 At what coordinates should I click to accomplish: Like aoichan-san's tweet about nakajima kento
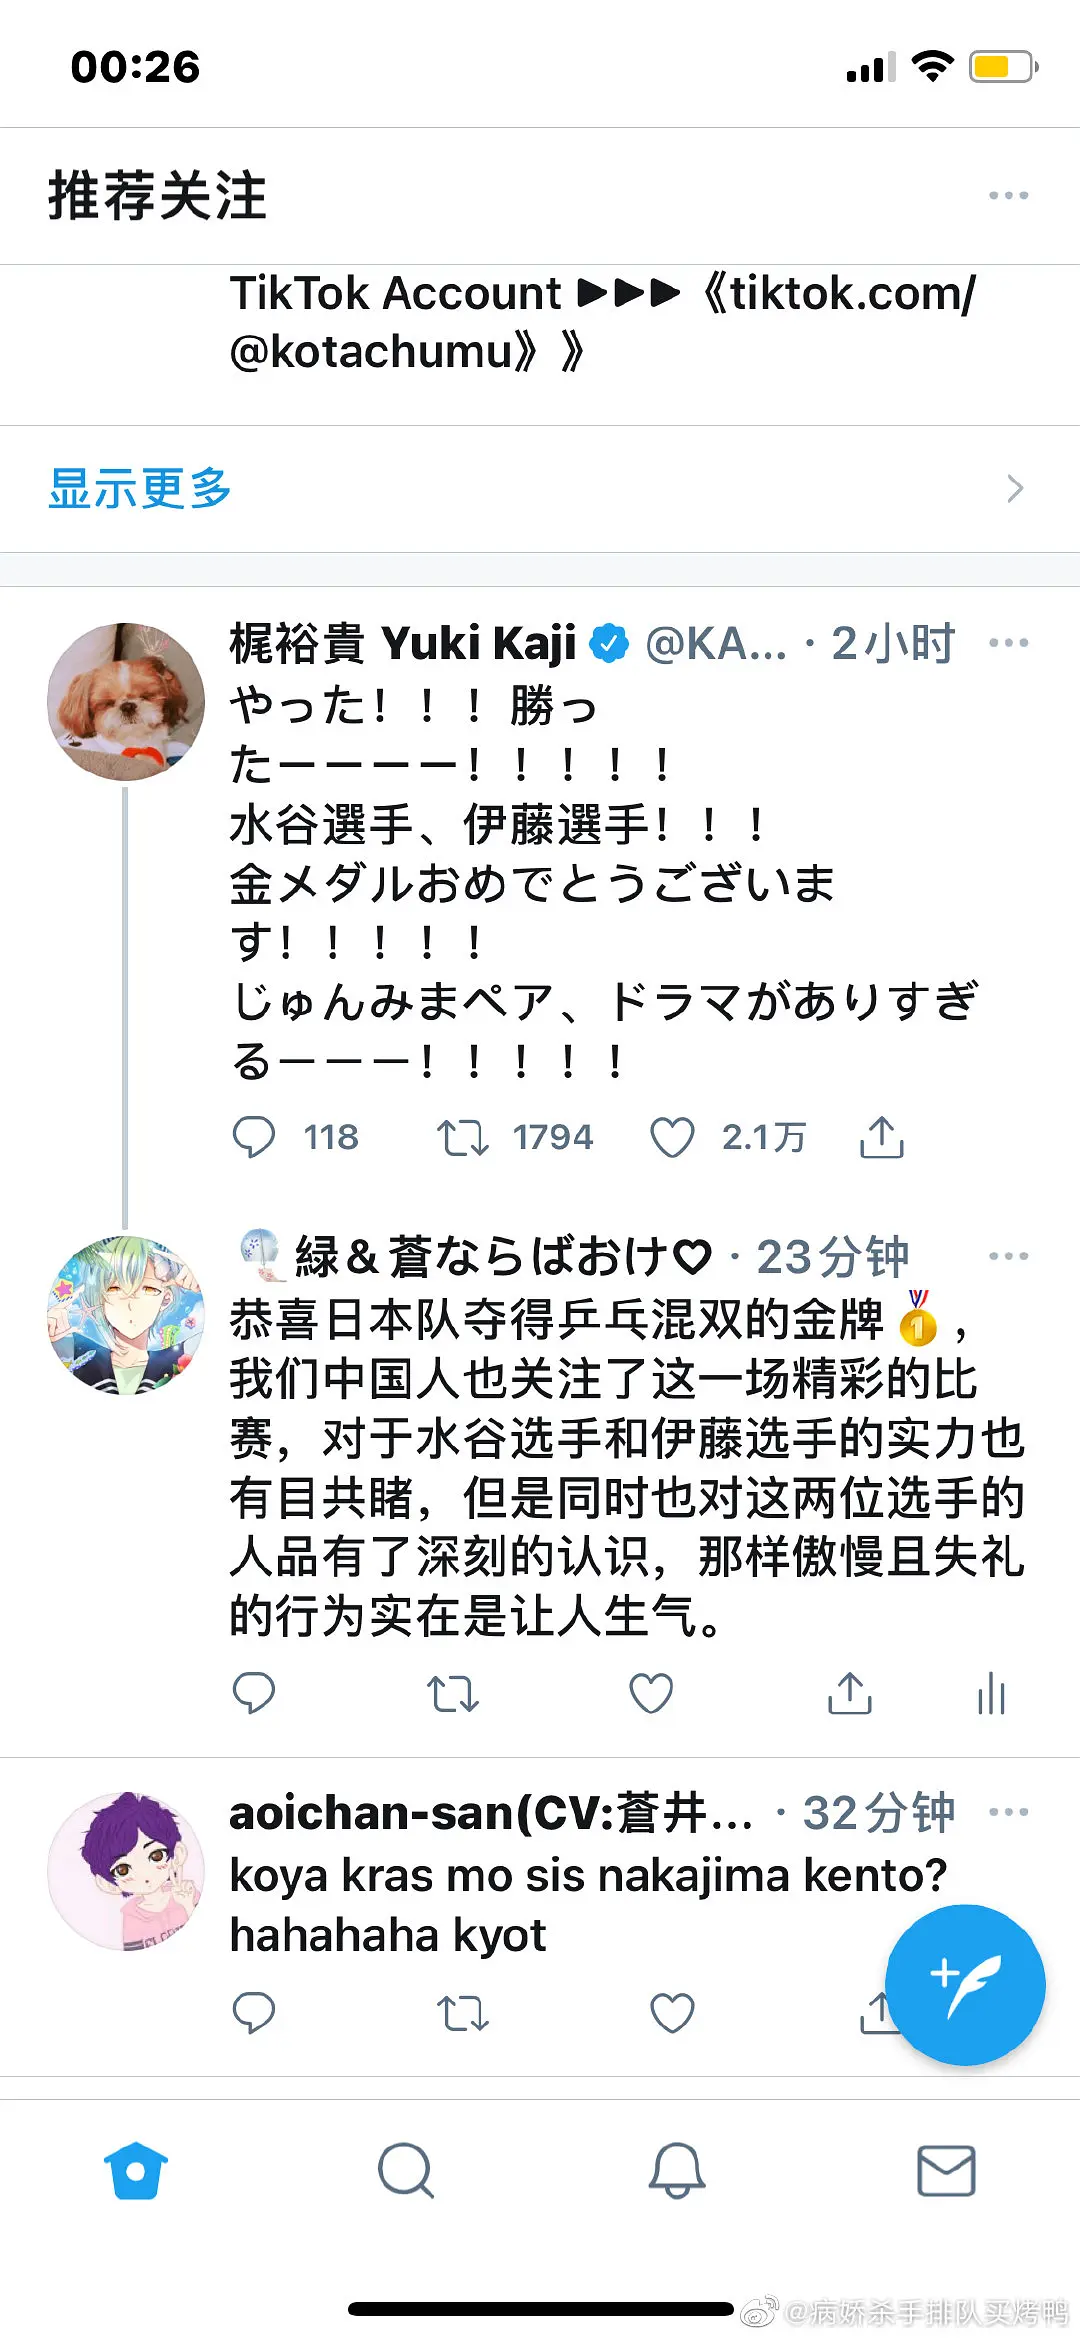tap(672, 2013)
